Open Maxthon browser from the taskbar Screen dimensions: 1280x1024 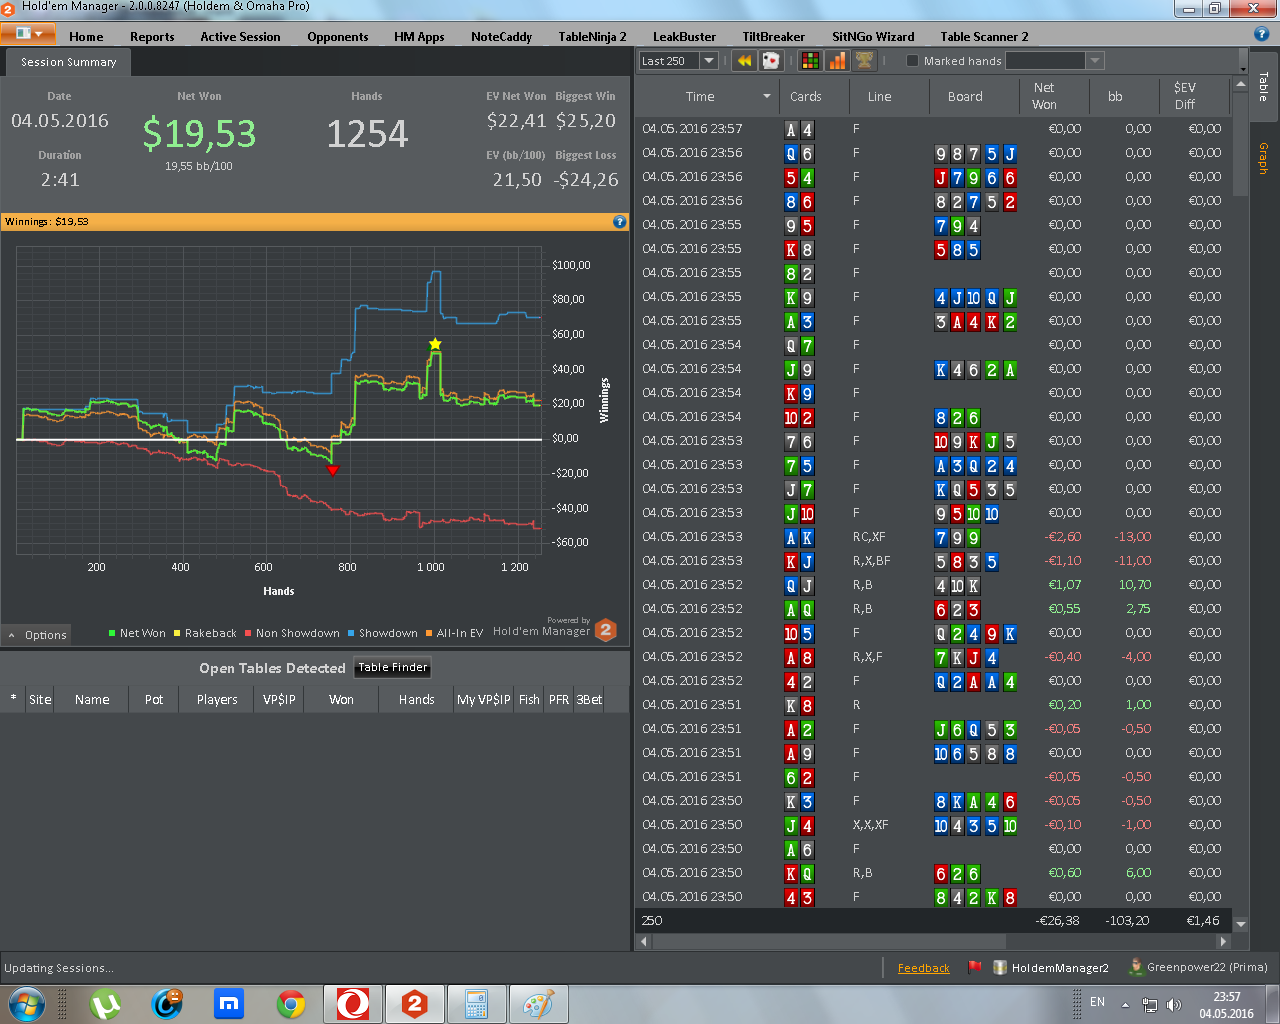coord(229,1004)
